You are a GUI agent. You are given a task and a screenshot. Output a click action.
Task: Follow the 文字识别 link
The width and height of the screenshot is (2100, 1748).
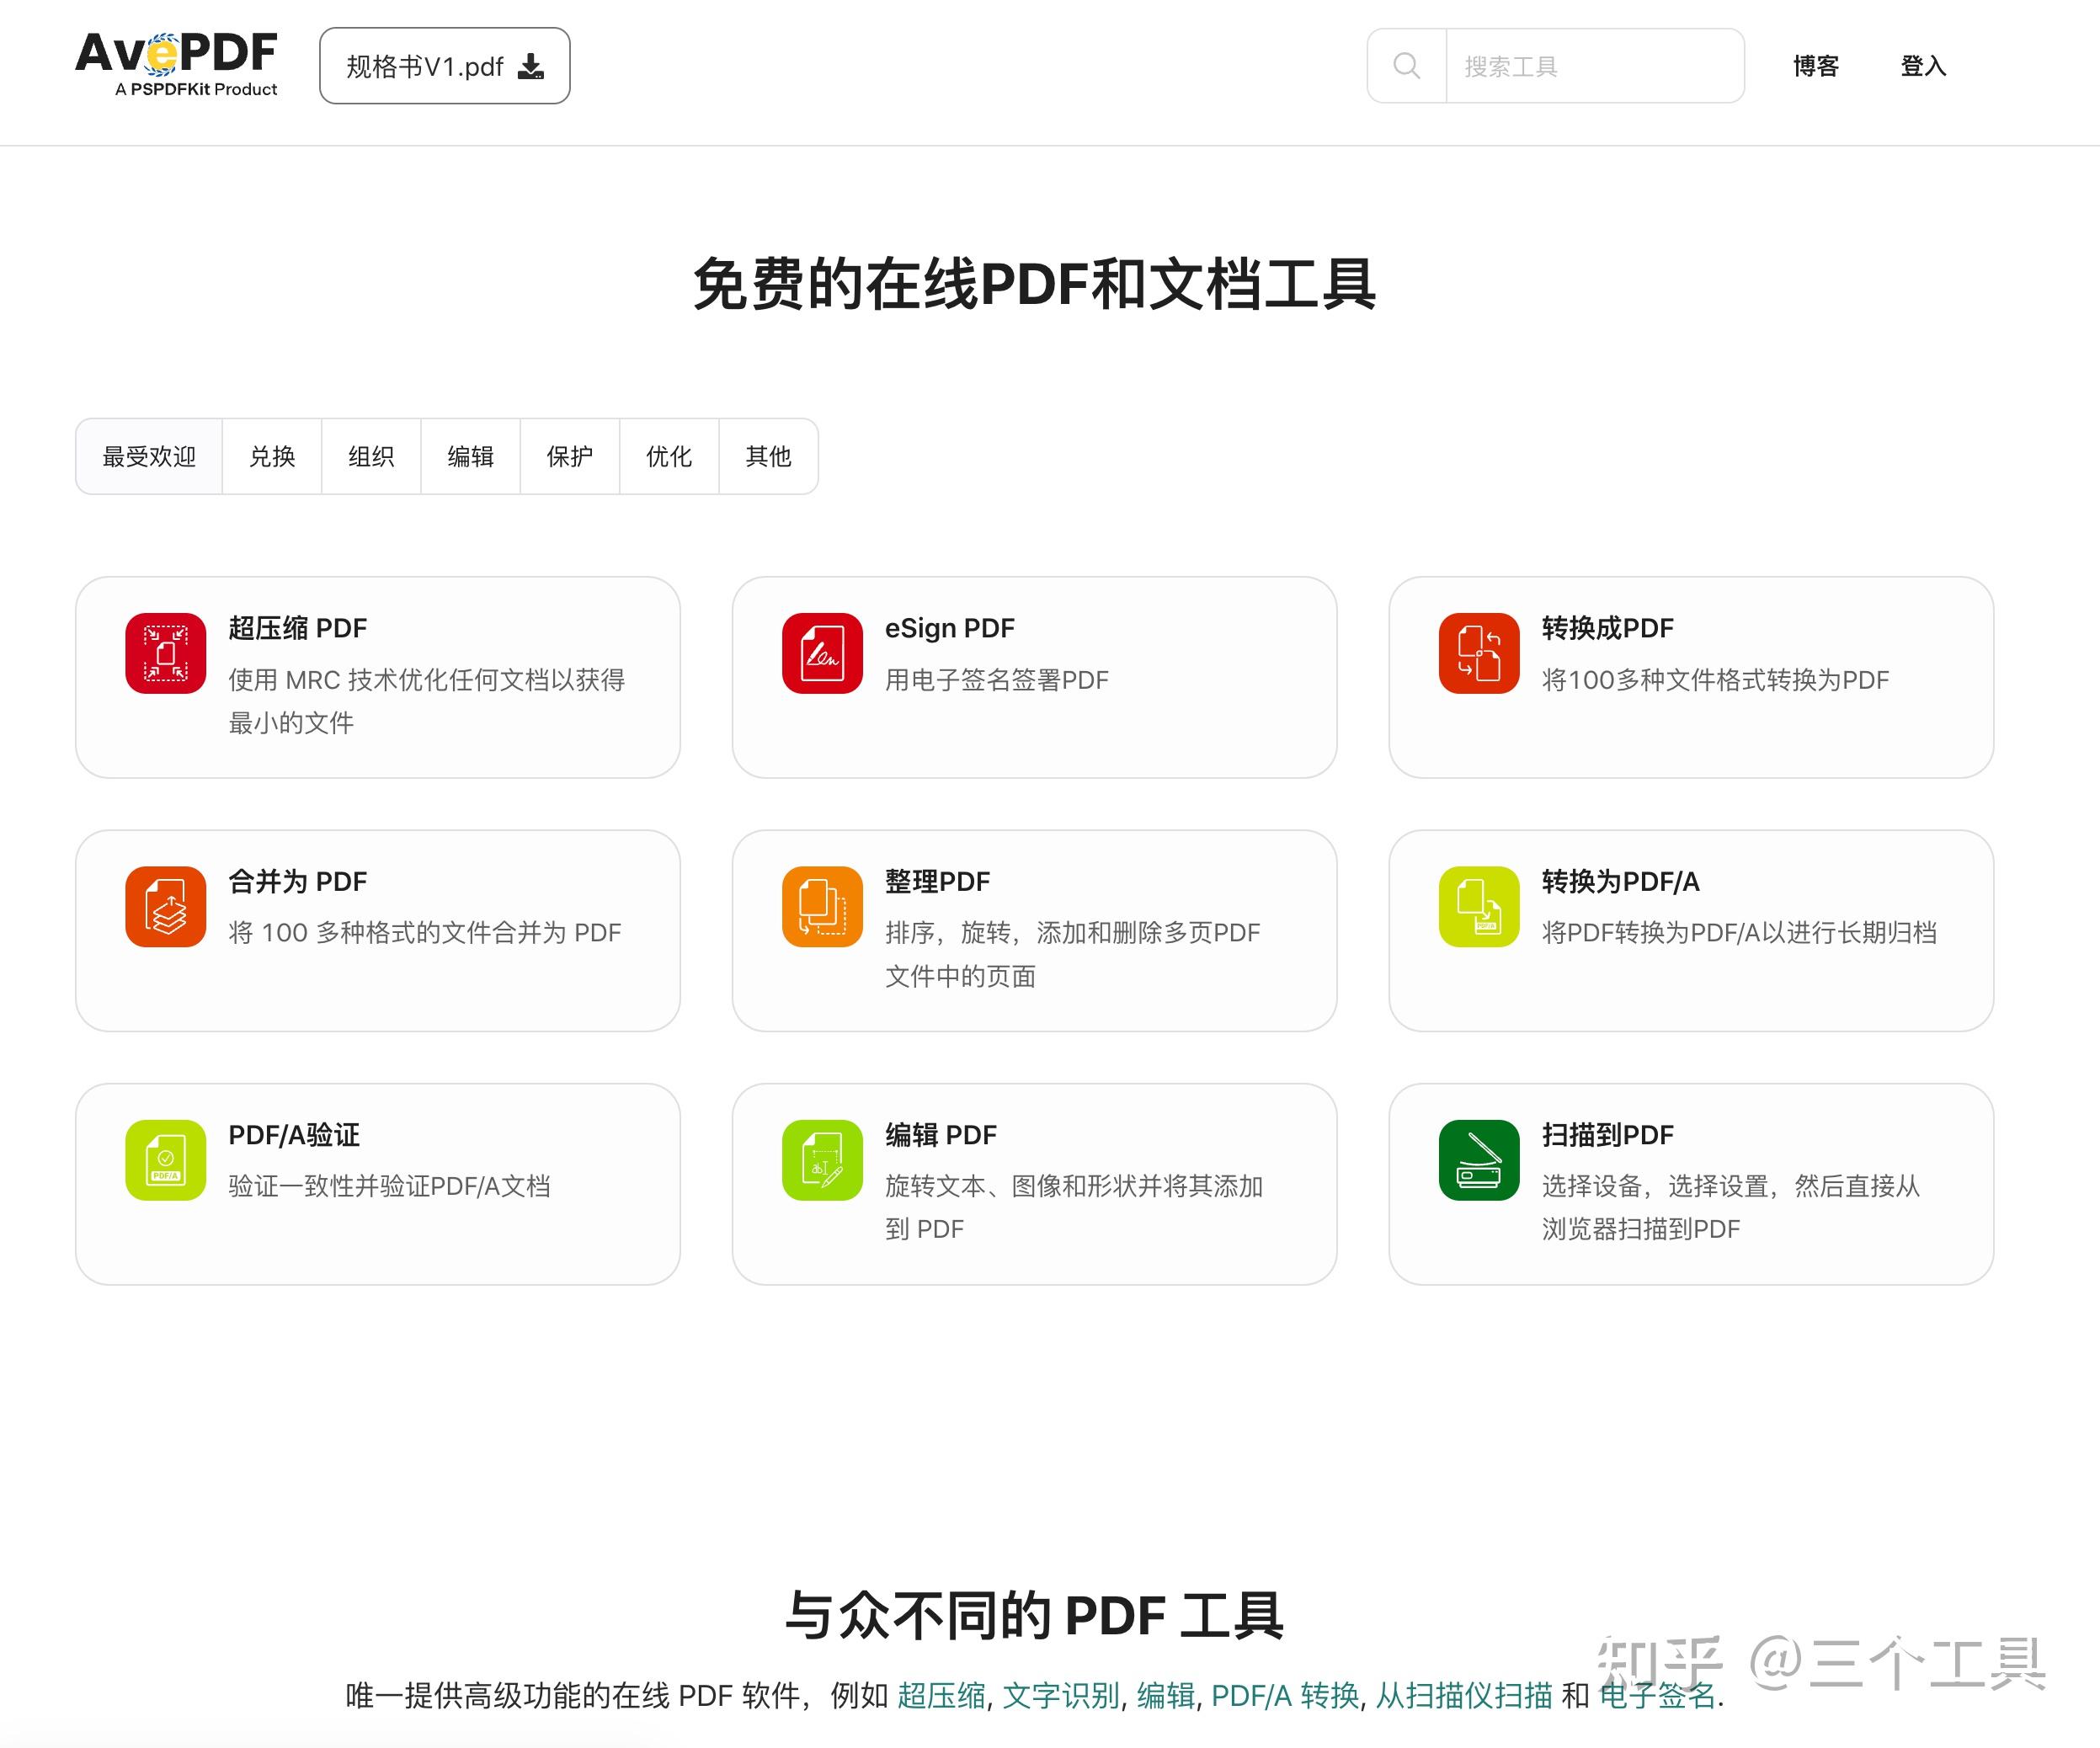[x=1061, y=1695]
